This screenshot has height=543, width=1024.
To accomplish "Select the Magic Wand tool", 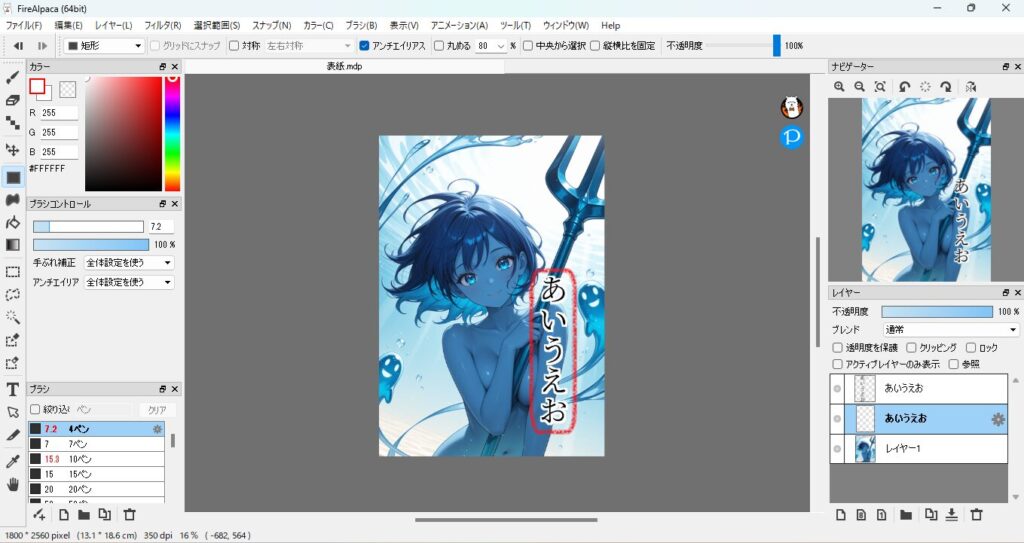I will (12, 317).
